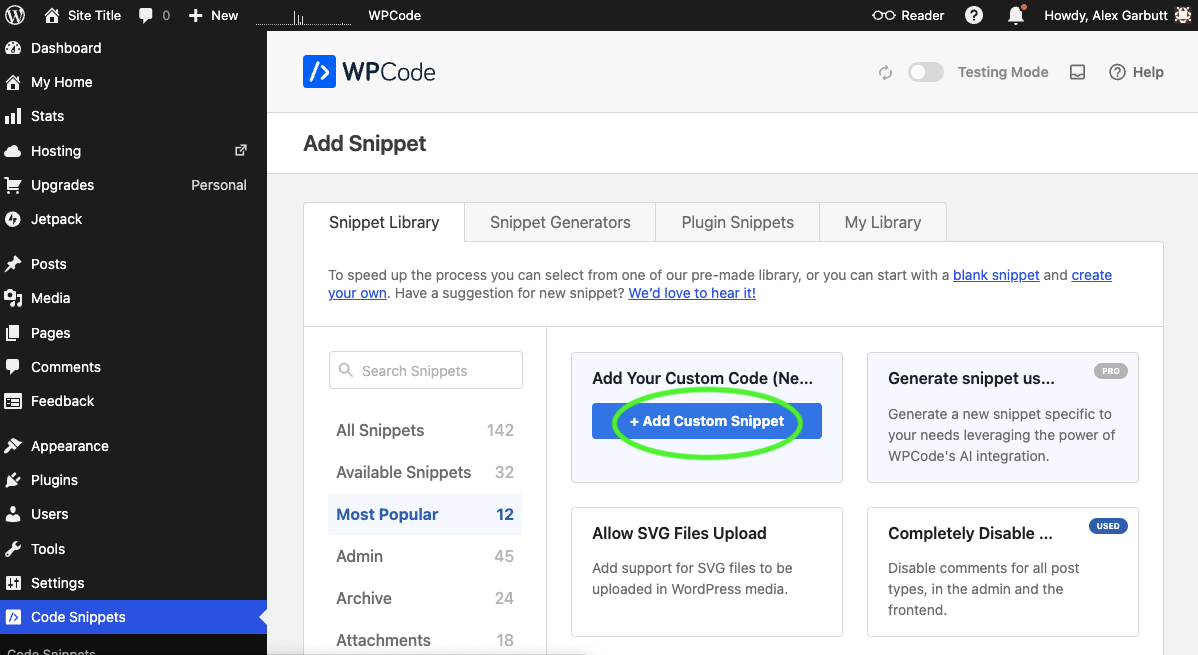This screenshot has height=655, width=1198.
Task: Open Plugins in sidebar
Action: (x=133, y=480)
